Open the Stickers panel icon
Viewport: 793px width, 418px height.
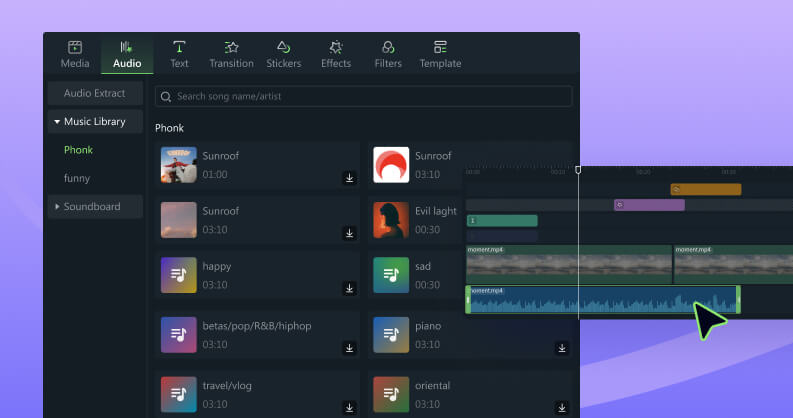(x=283, y=47)
